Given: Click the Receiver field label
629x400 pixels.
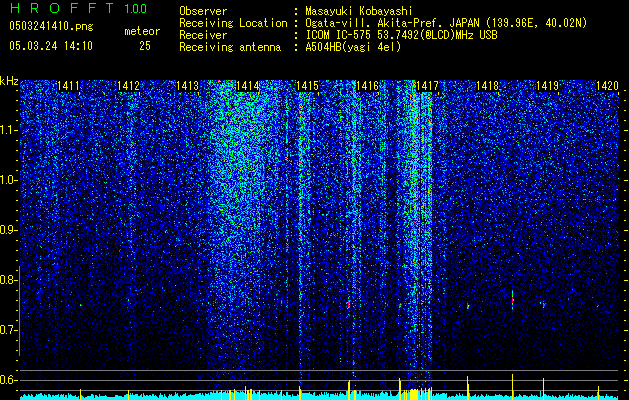Looking at the screenshot, I should (203, 35).
